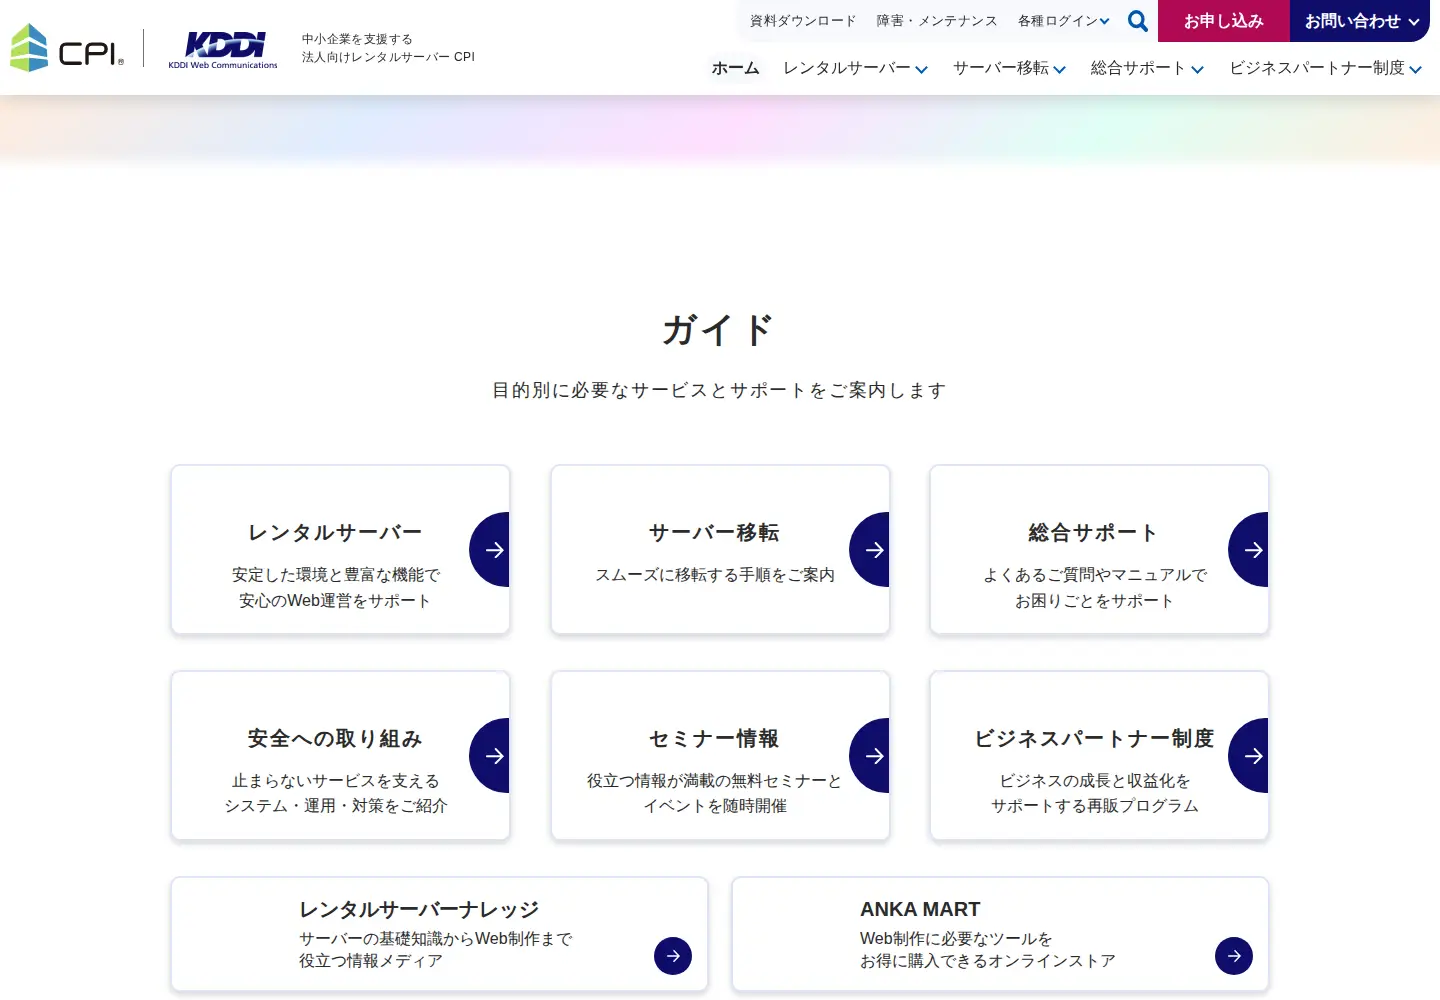Click arrow icon on レンタルサーバーナレッジ card
Viewport: 1440px width, 1000px height.
click(673, 956)
